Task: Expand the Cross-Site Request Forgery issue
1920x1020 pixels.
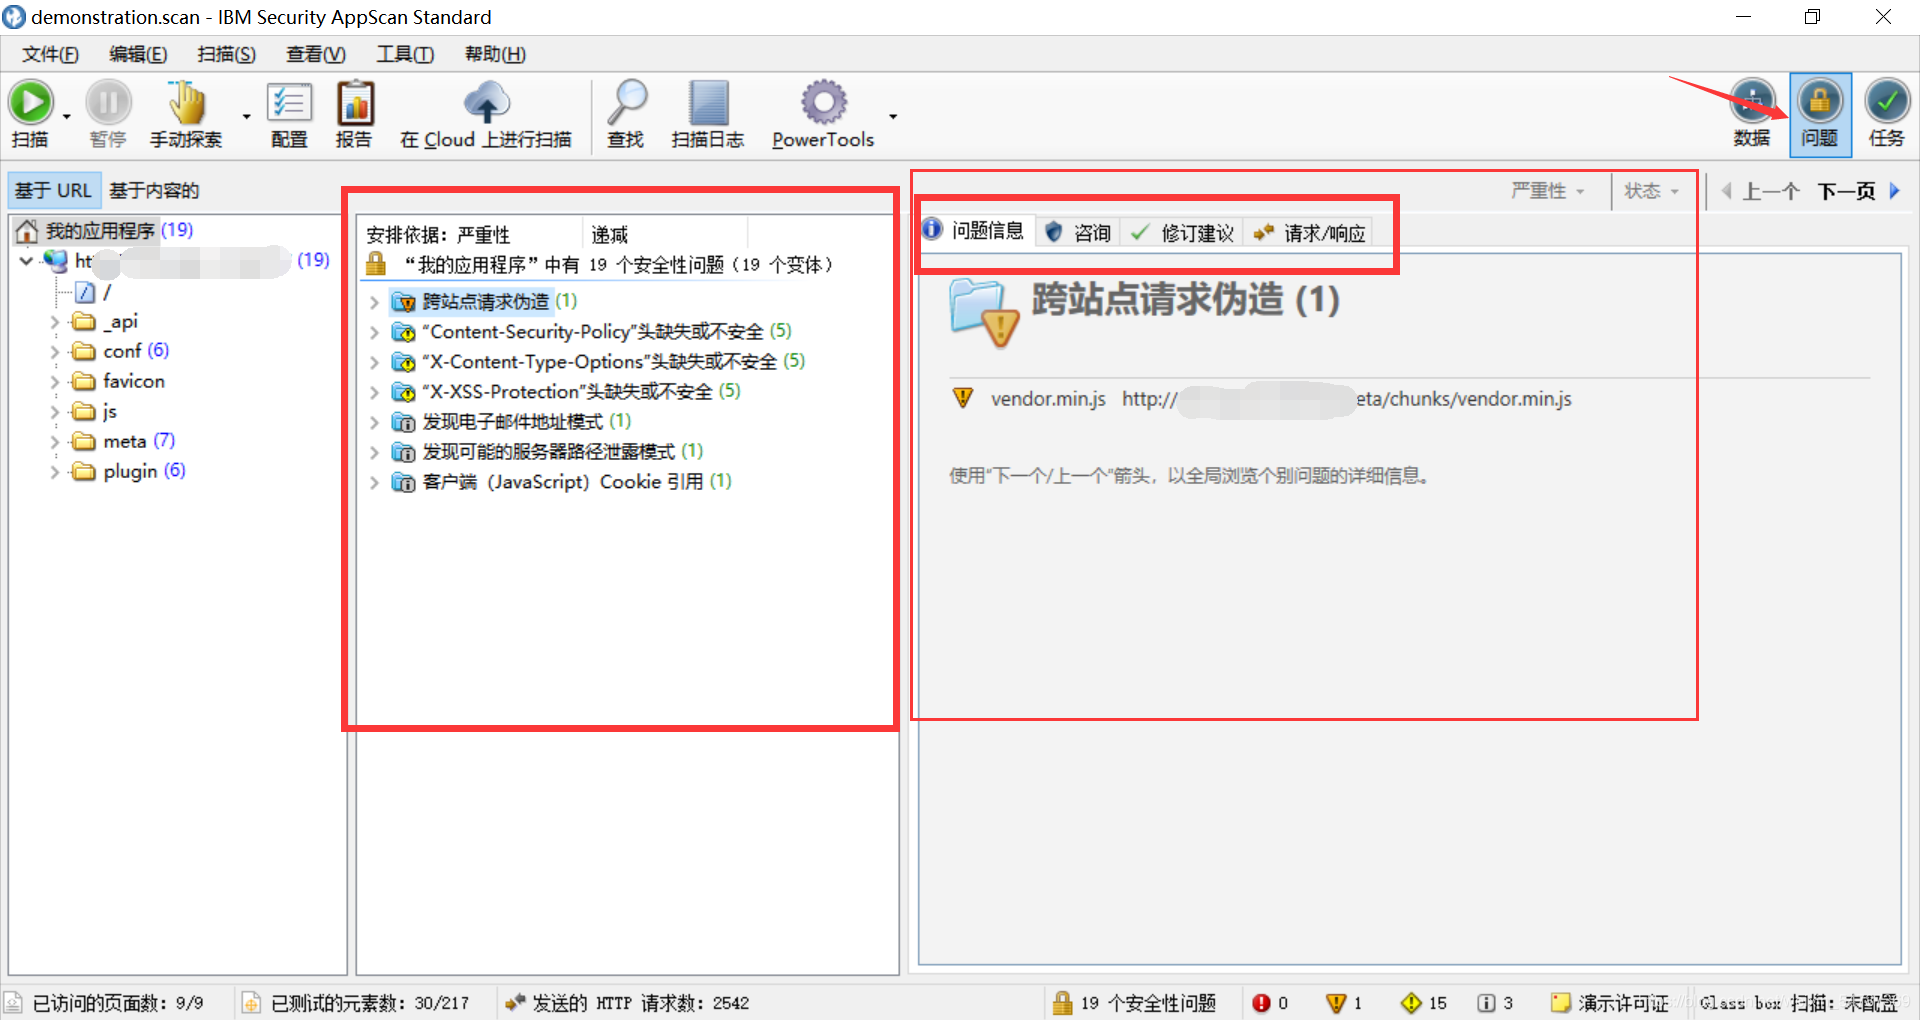Action: pos(374,302)
